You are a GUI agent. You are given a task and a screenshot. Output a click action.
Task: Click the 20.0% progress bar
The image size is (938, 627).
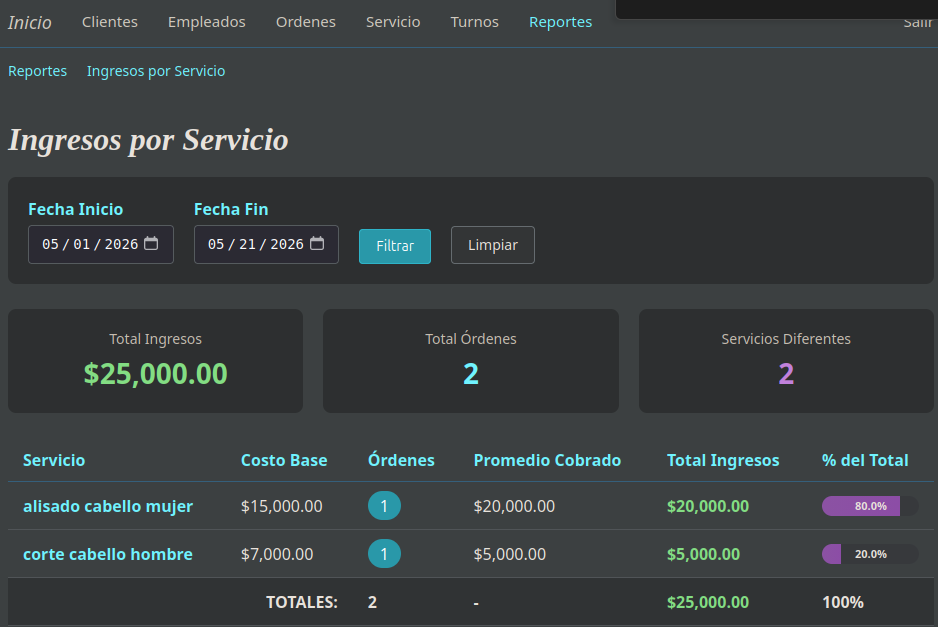point(870,554)
